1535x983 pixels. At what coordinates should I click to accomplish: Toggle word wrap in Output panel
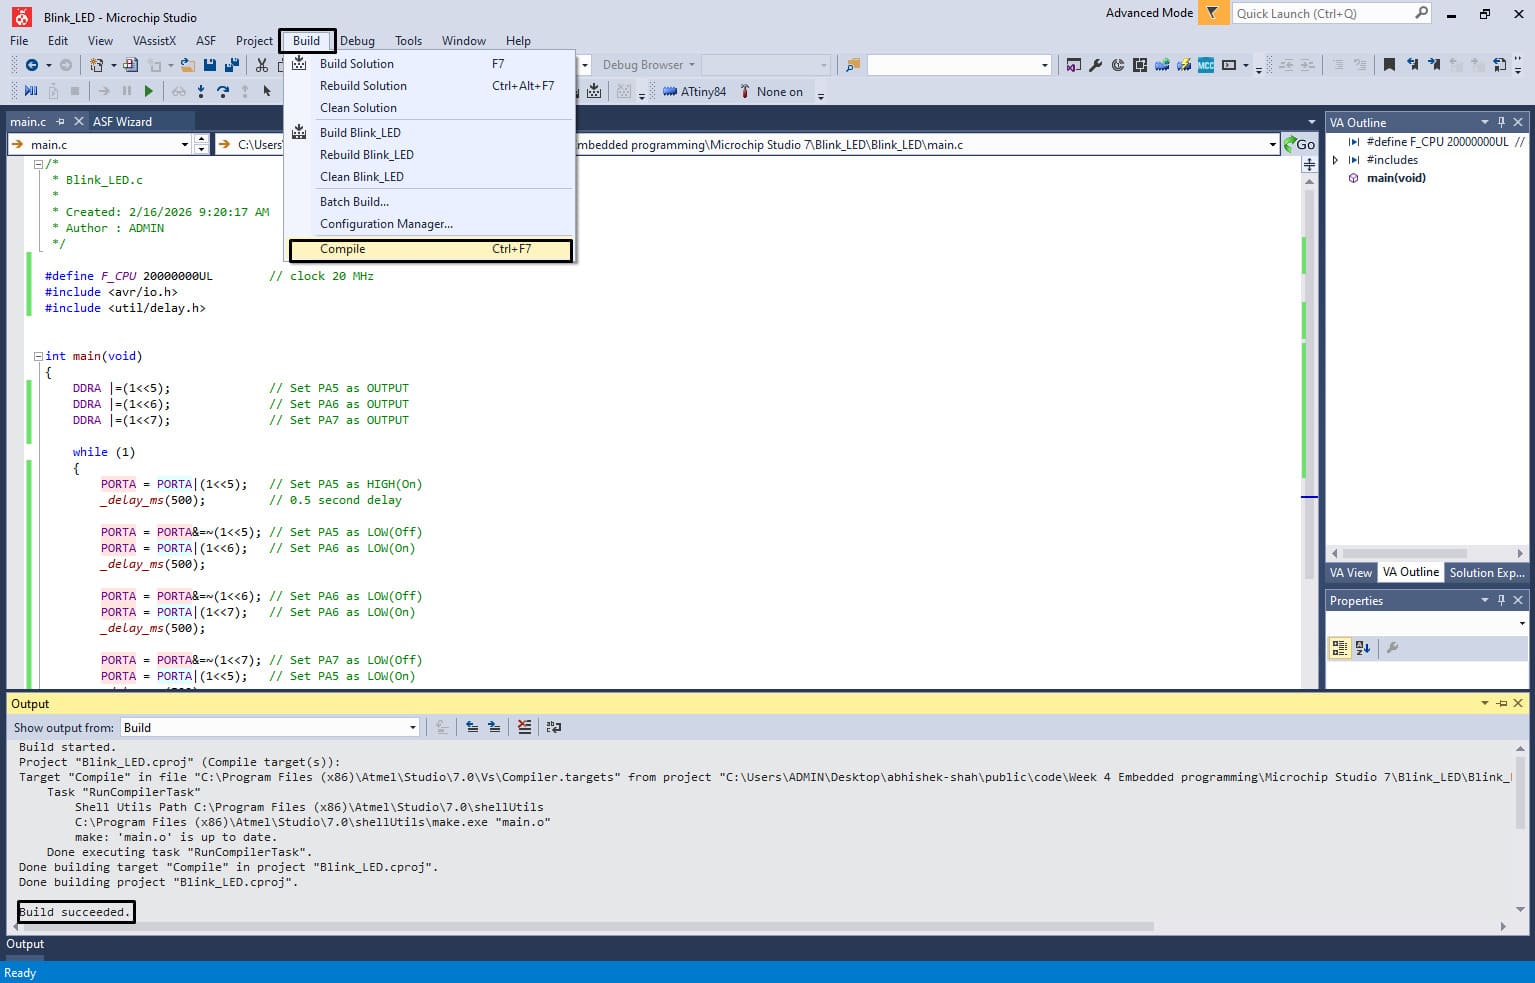[x=553, y=727]
